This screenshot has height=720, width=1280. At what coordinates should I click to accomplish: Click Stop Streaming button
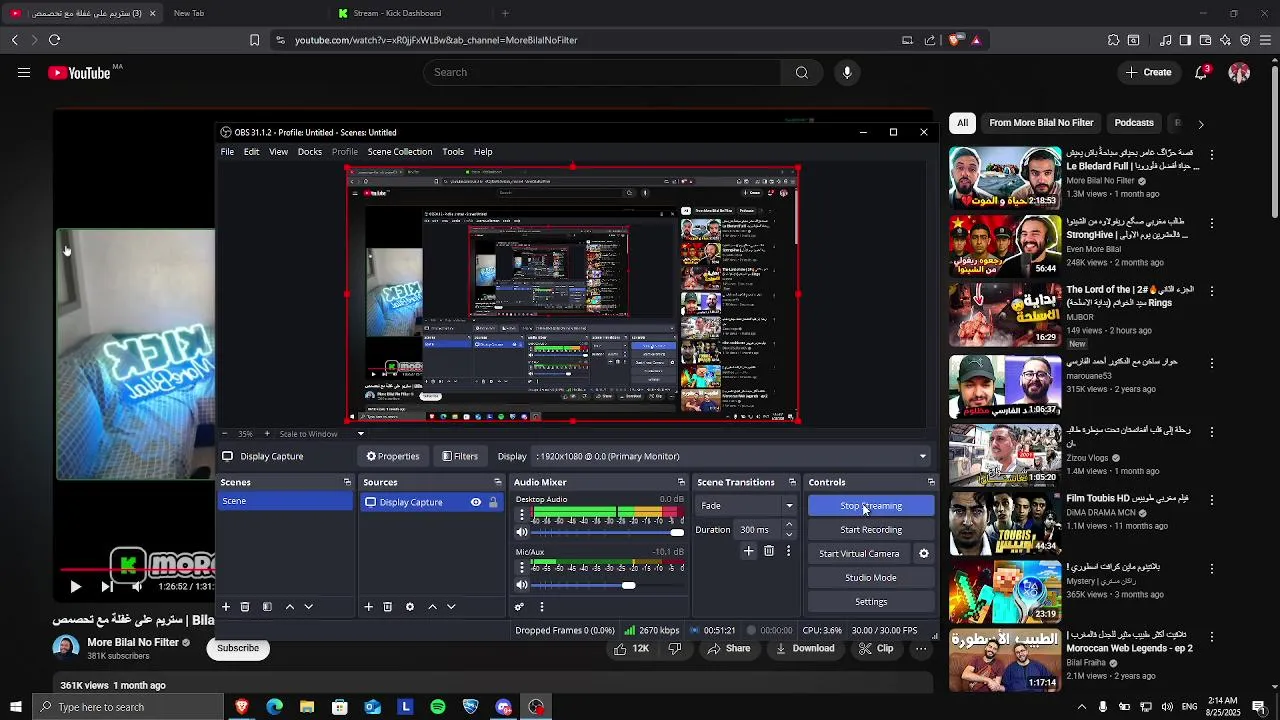click(871, 506)
